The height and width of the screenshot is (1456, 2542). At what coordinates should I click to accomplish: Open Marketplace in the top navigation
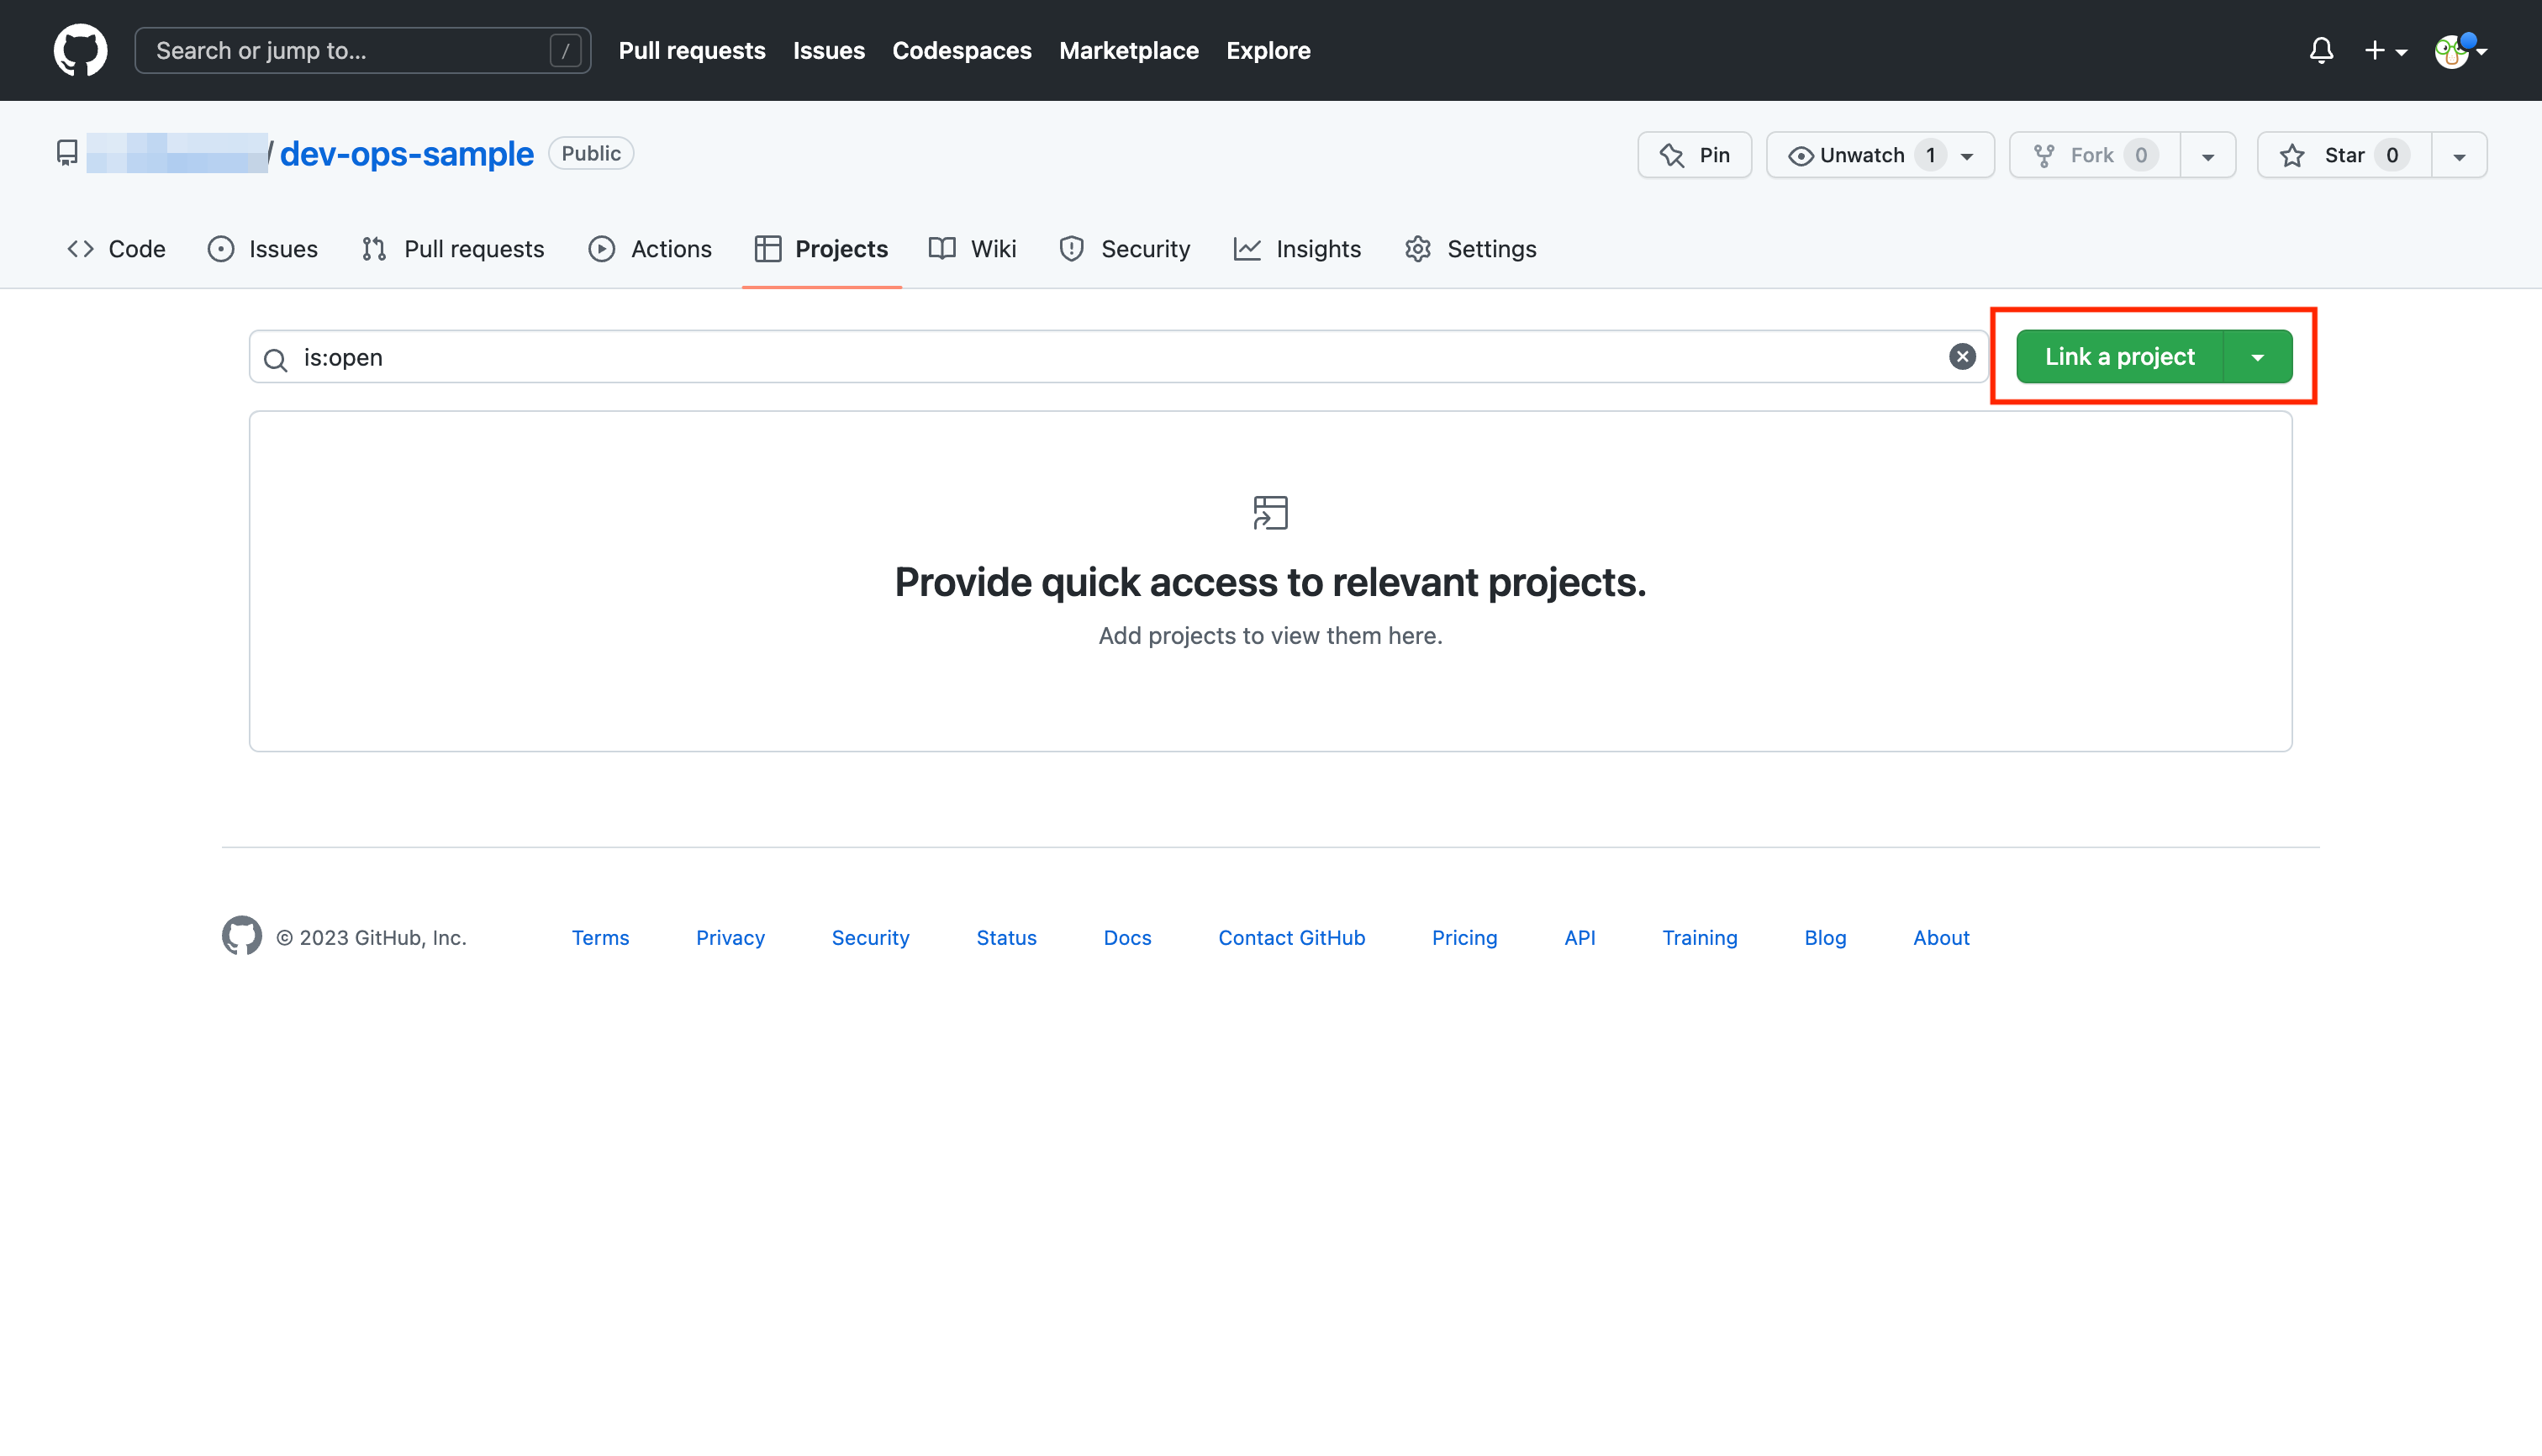(x=1128, y=50)
